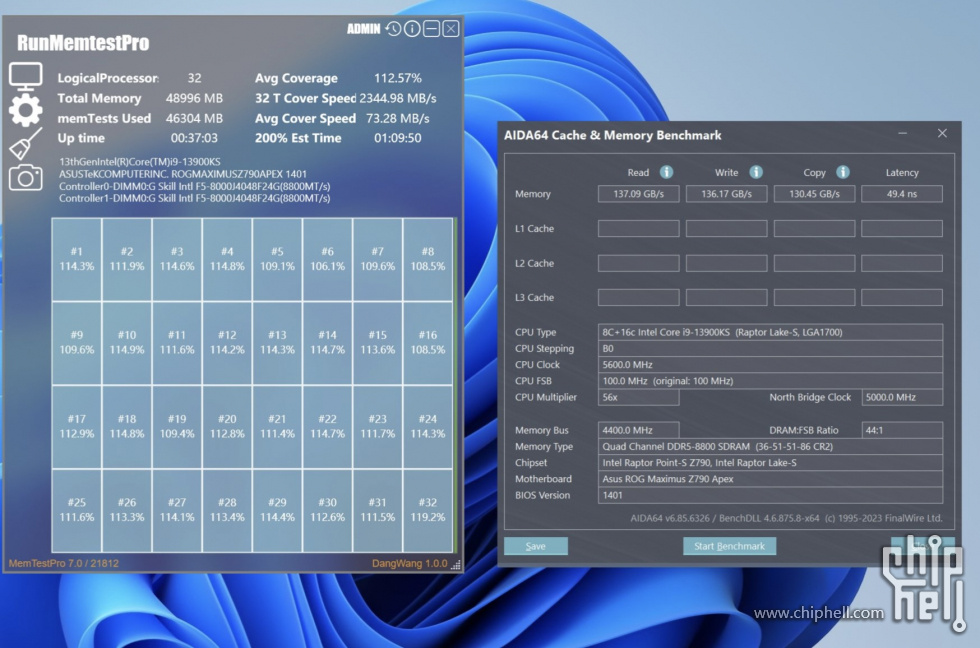Select memtest cell #14
Screen dimensions: 980x648
click(328, 343)
